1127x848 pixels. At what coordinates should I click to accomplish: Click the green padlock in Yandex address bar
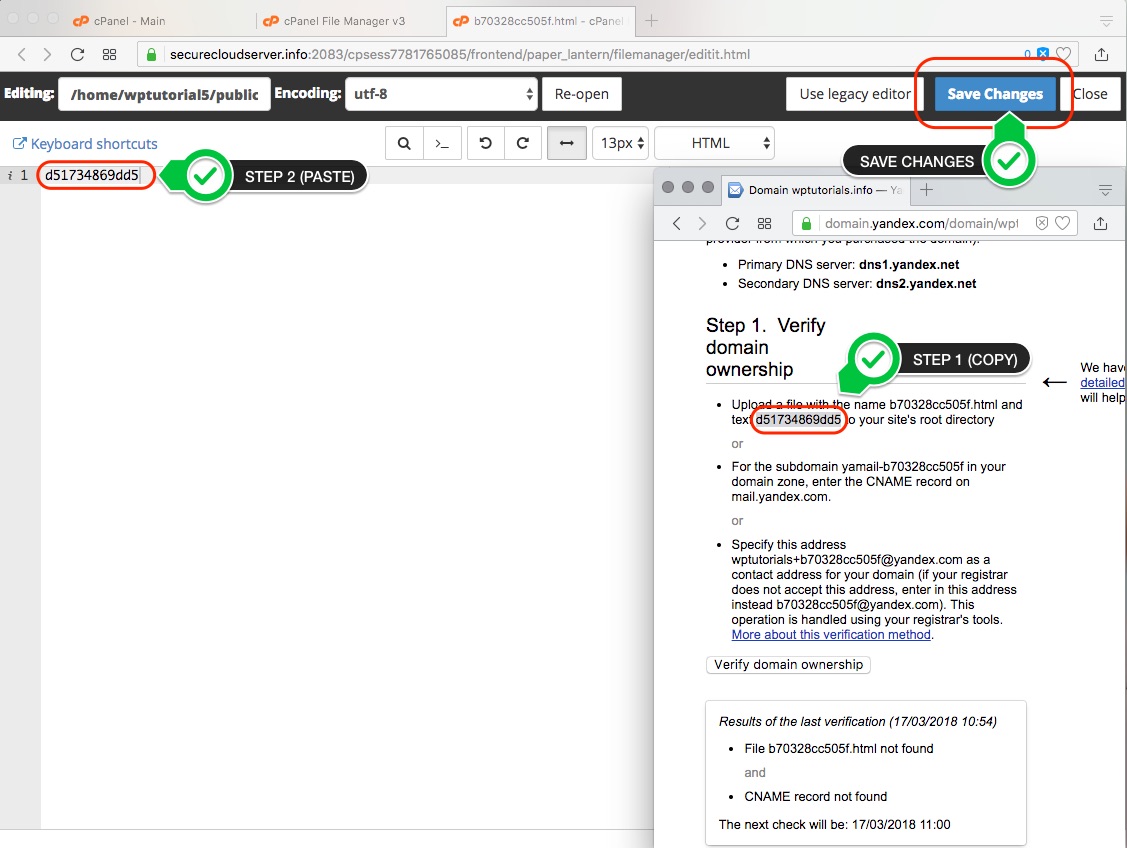coord(806,223)
